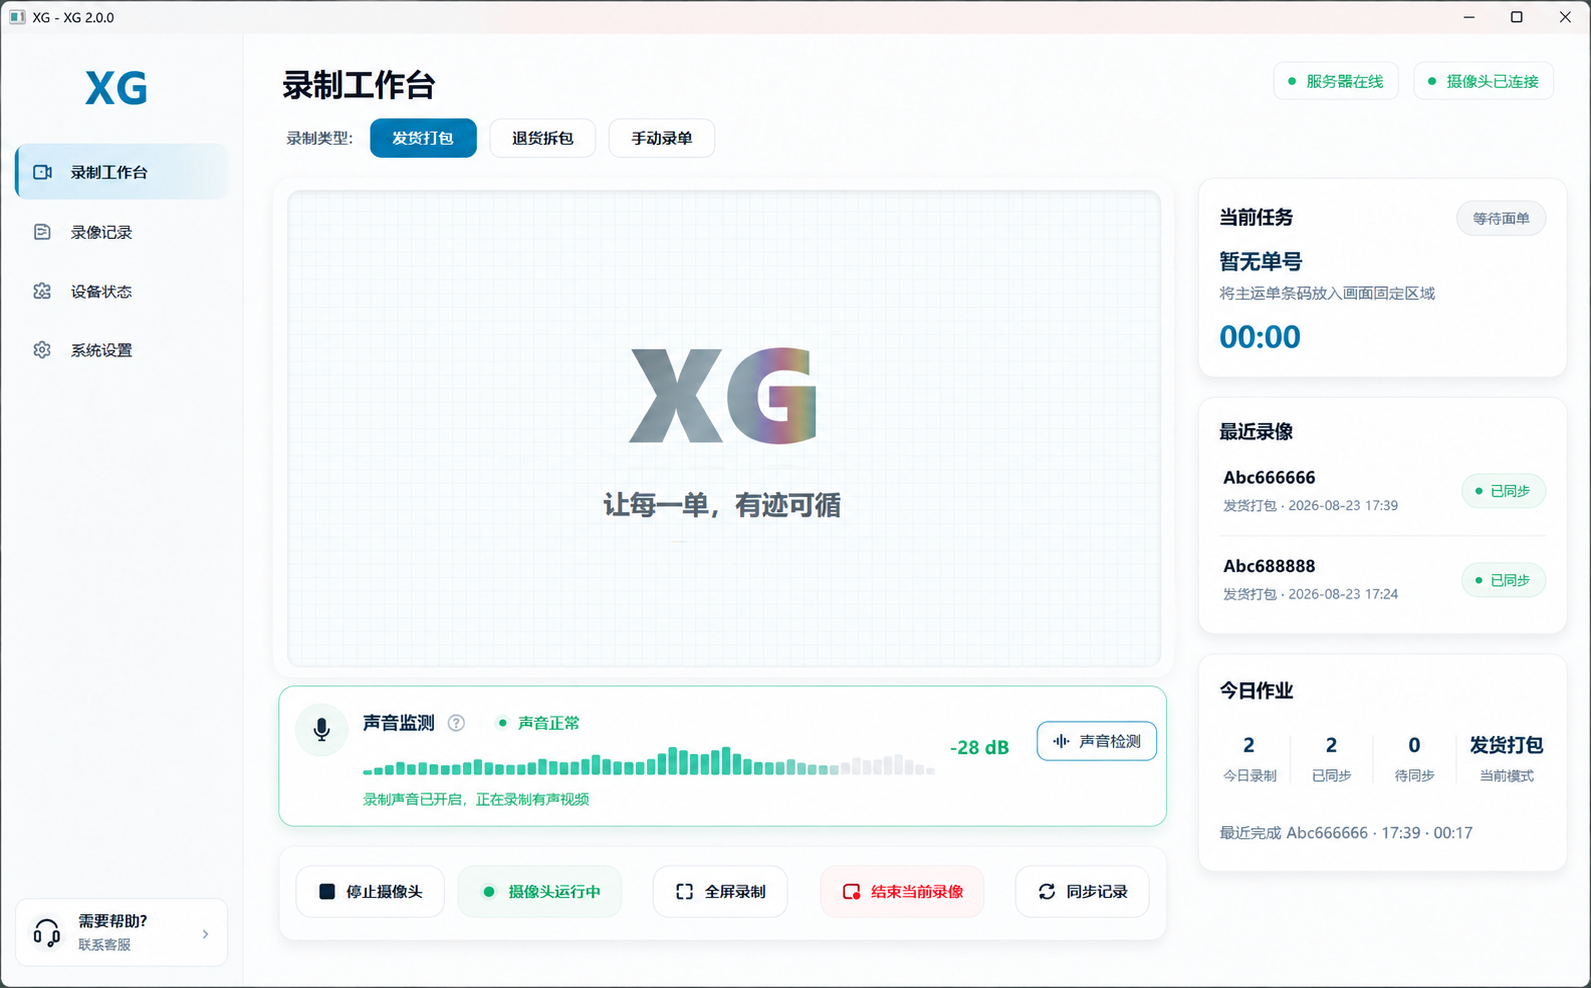The width and height of the screenshot is (1591, 988).
Task: Select the 发货打包 recording type
Action: pos(423,138)
